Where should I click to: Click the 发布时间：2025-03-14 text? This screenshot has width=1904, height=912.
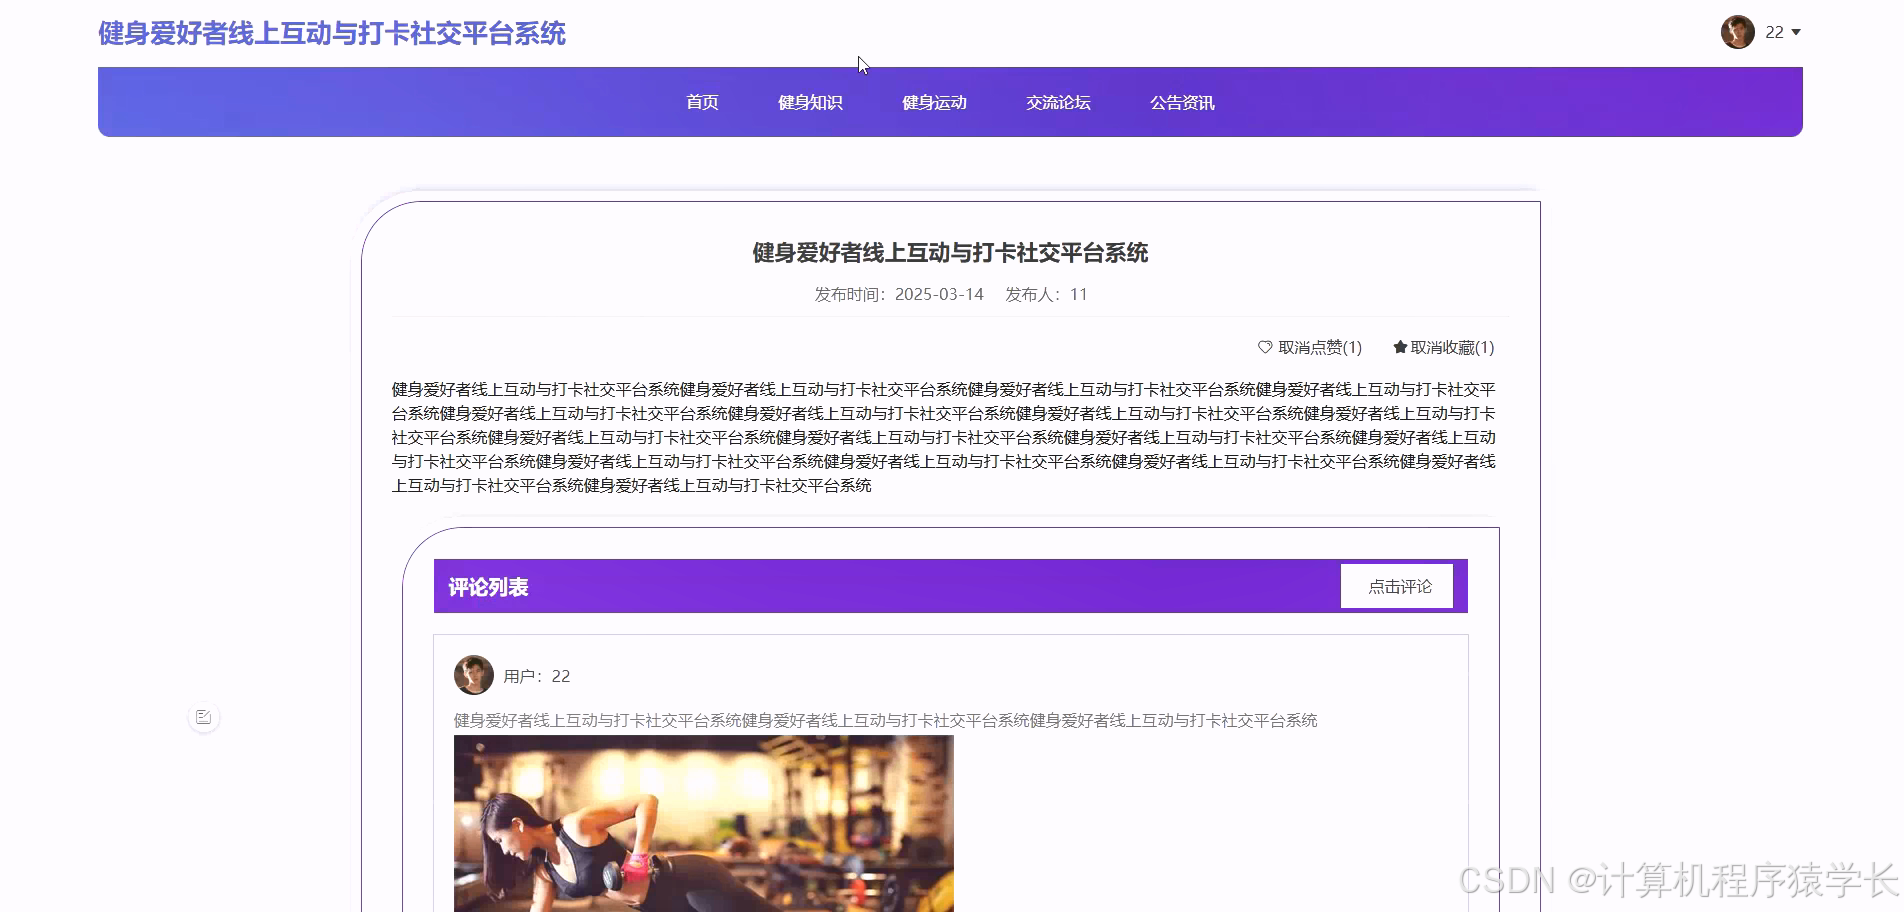pos(899,294)
